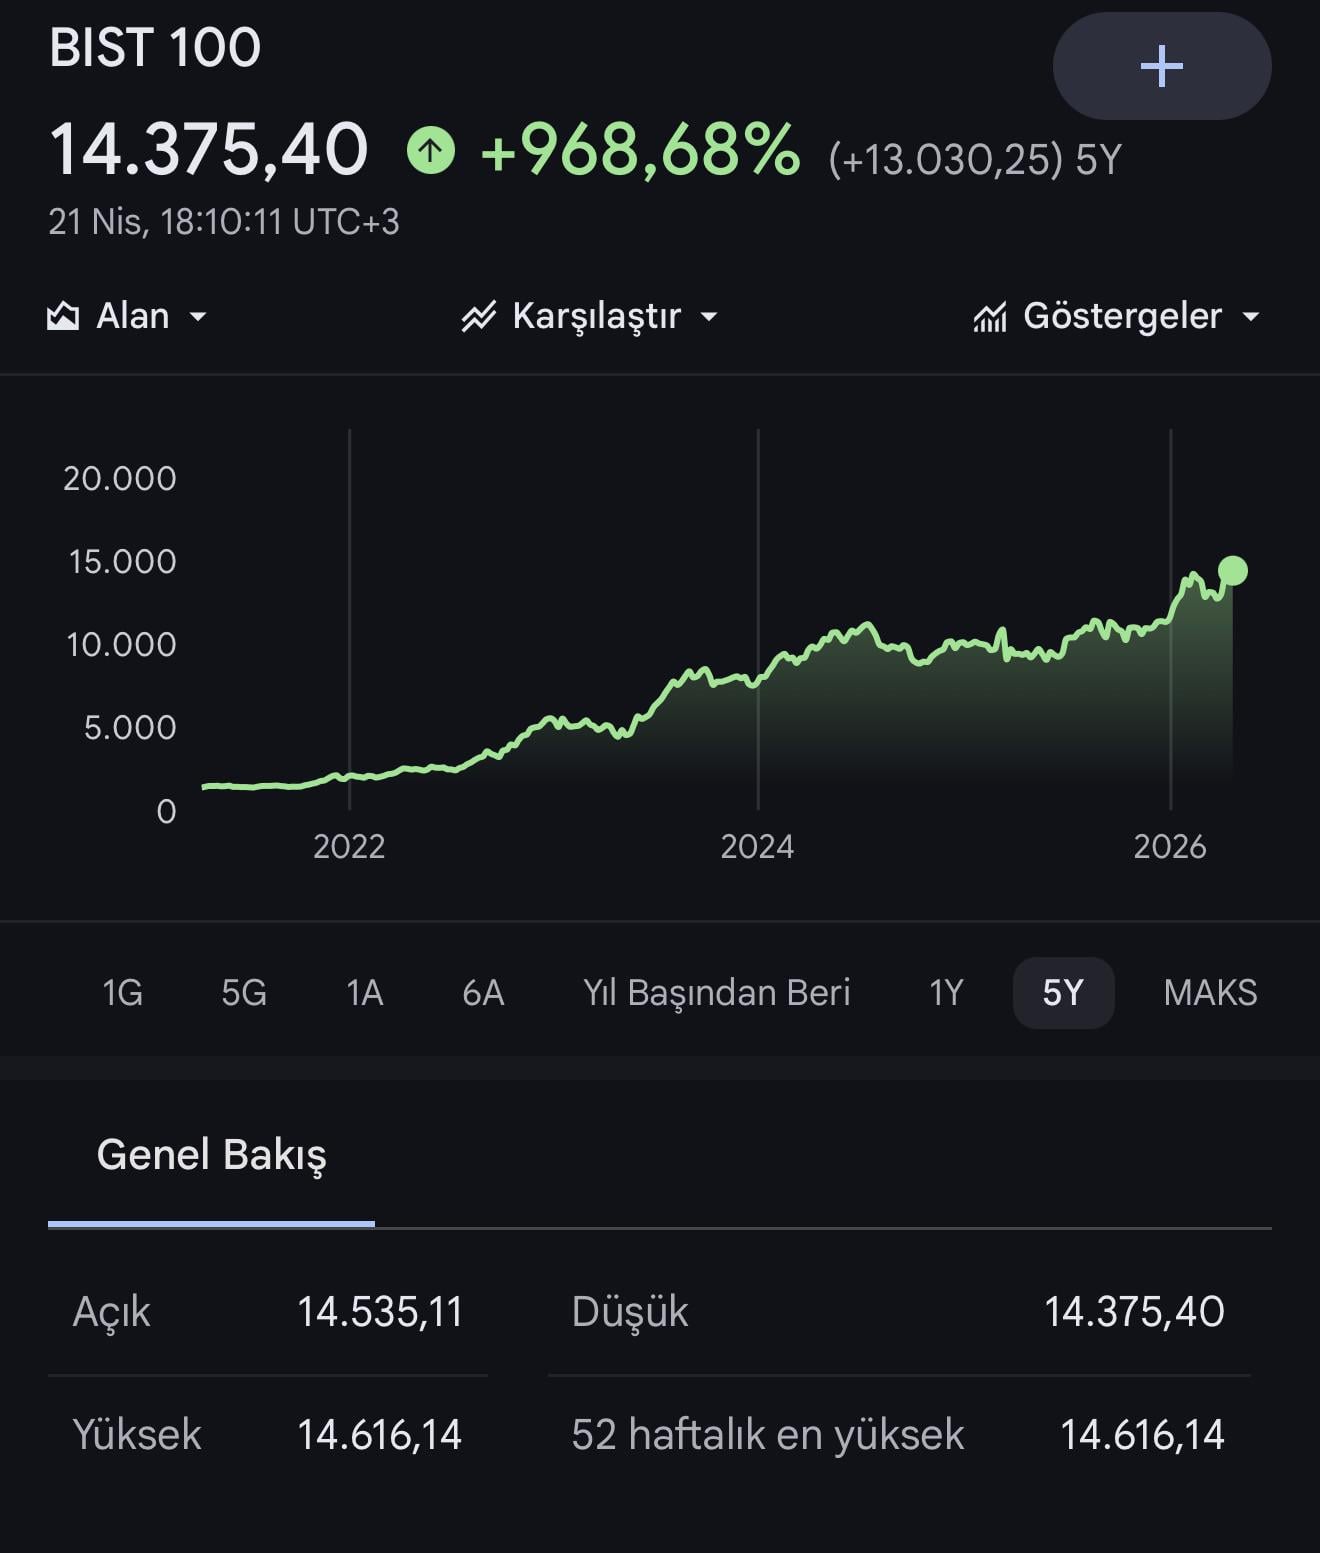Click the BIST 100 title
Screen dimensions: 1320x1553
coord(155,47)
